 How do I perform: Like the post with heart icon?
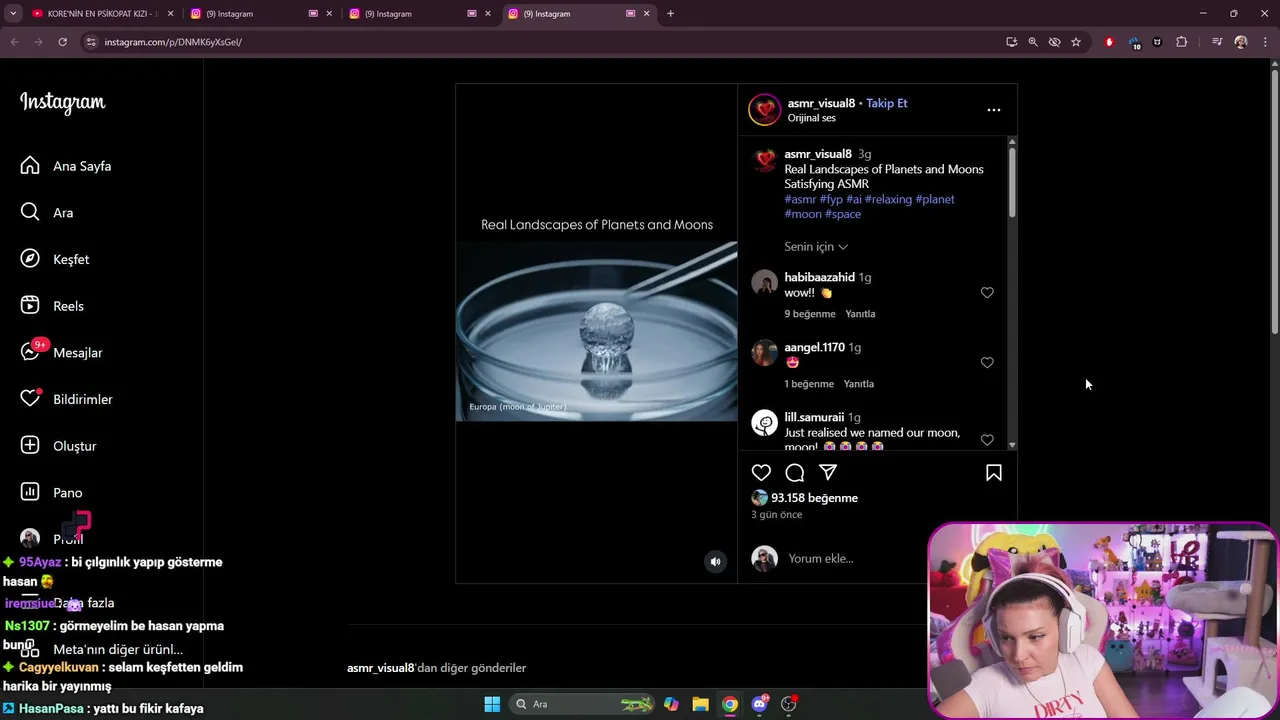point(761,473)
